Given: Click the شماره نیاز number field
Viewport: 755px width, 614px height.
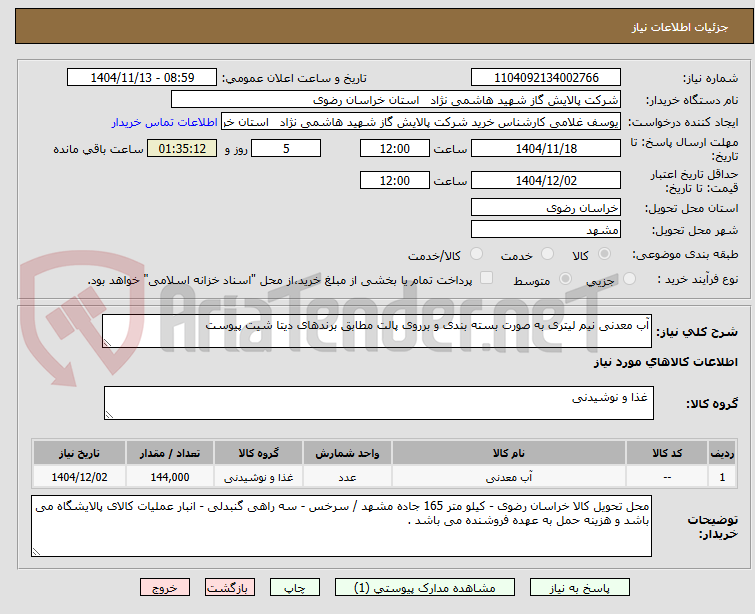Looking at the screenshot, I should (546, 78).
